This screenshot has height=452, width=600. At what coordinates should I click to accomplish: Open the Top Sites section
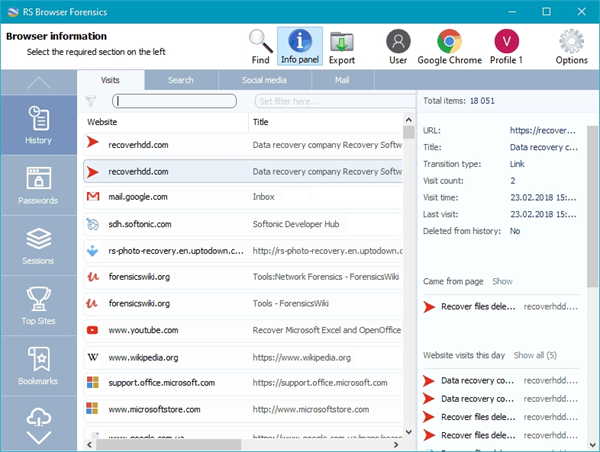pos(38,307)
